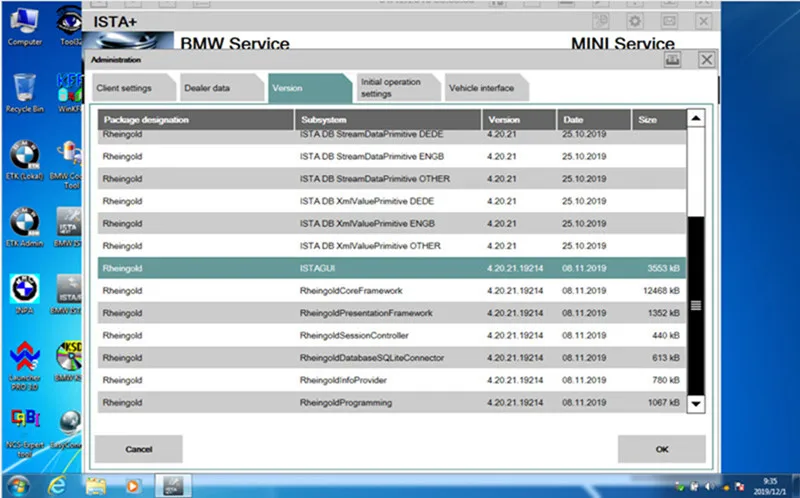Launch Internet Explorer from the taskbar

tap(57, 484)
